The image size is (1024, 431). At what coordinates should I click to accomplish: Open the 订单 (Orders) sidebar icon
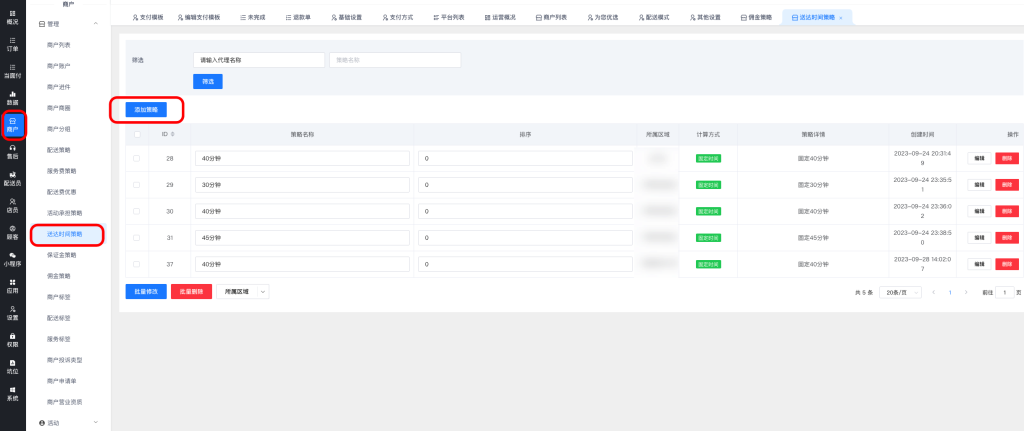coord(12,43)
